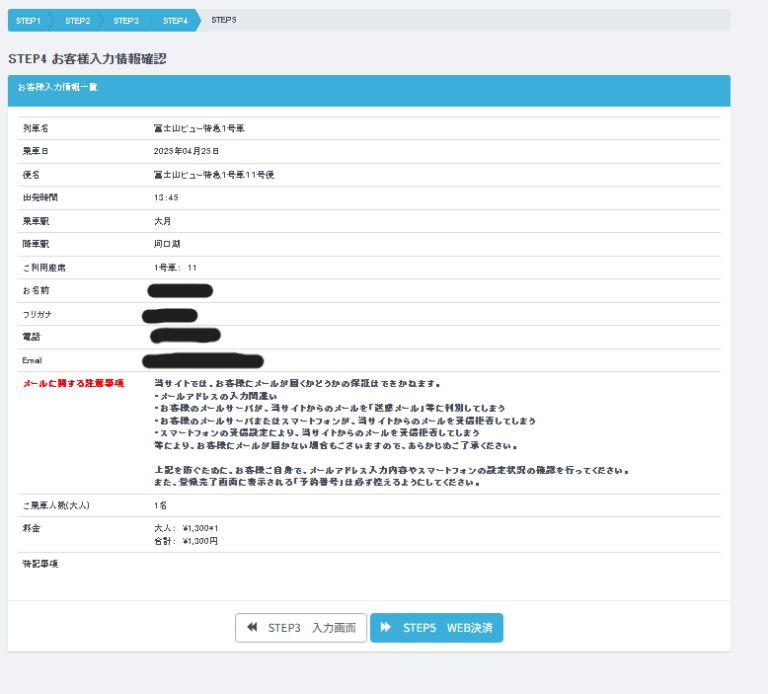The width and height of the screenshot is (768, 694).
Task: Click the seat value 1号車: 11
Action: [176, 268]
